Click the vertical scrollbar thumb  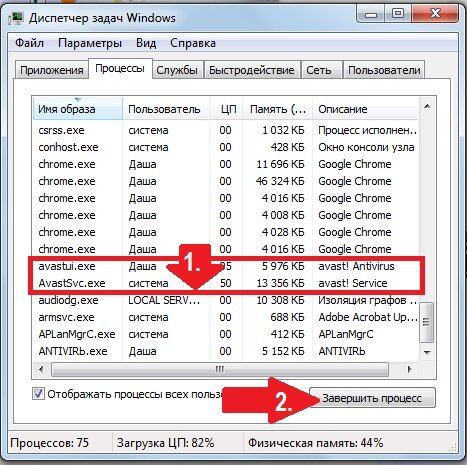[x=427, y=322]
